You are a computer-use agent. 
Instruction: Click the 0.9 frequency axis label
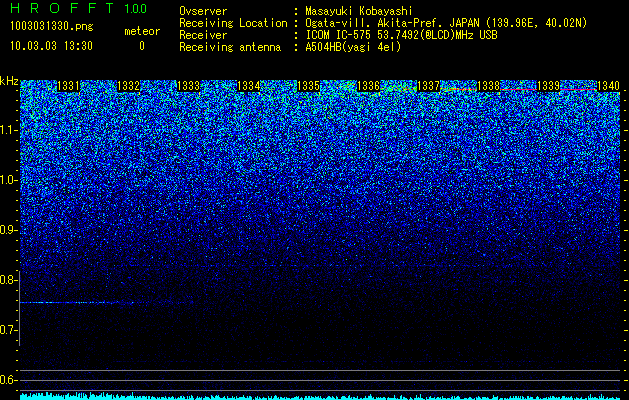pos(8,230)
